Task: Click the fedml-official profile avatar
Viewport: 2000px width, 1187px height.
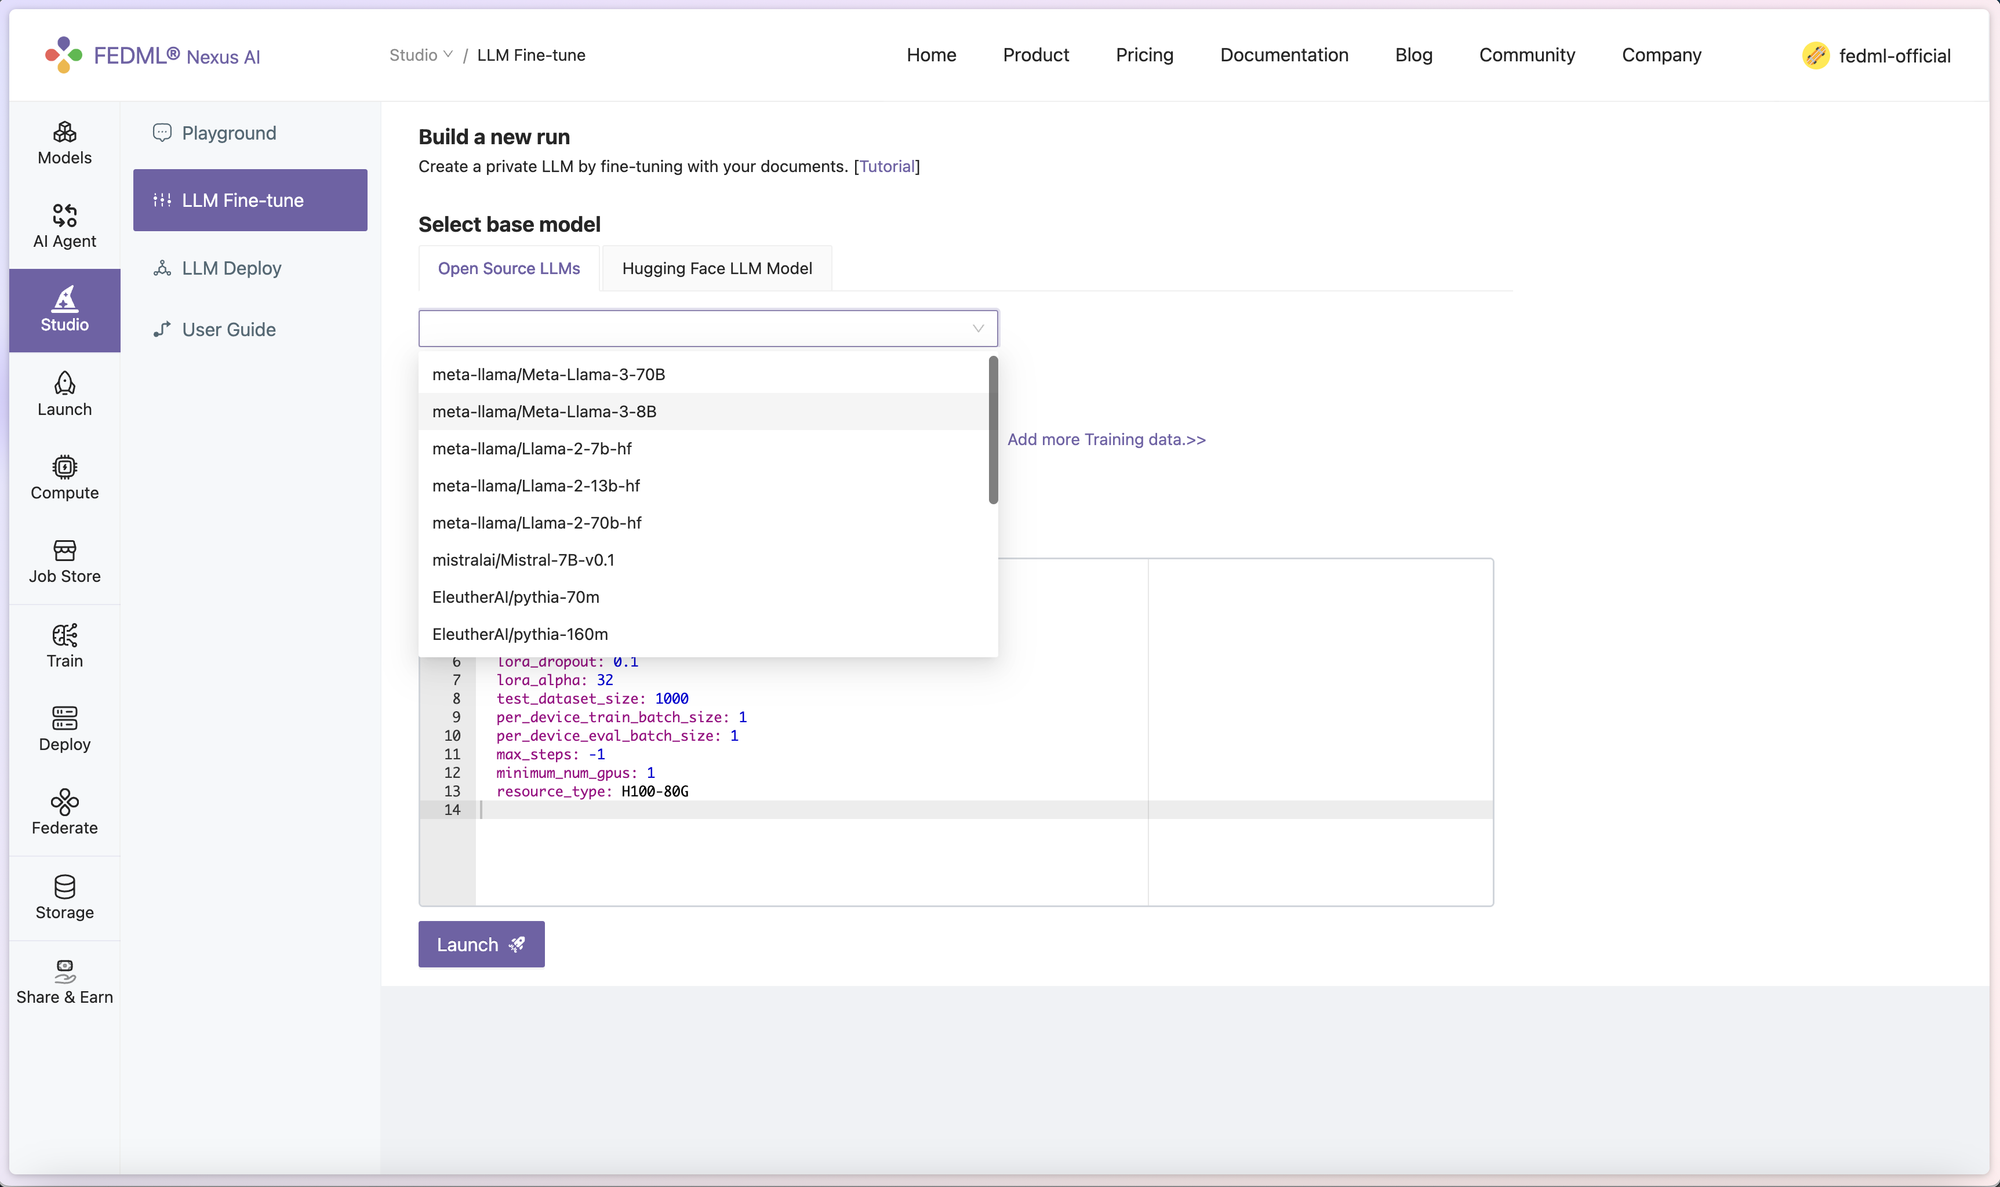Action: click(1815, 56)
